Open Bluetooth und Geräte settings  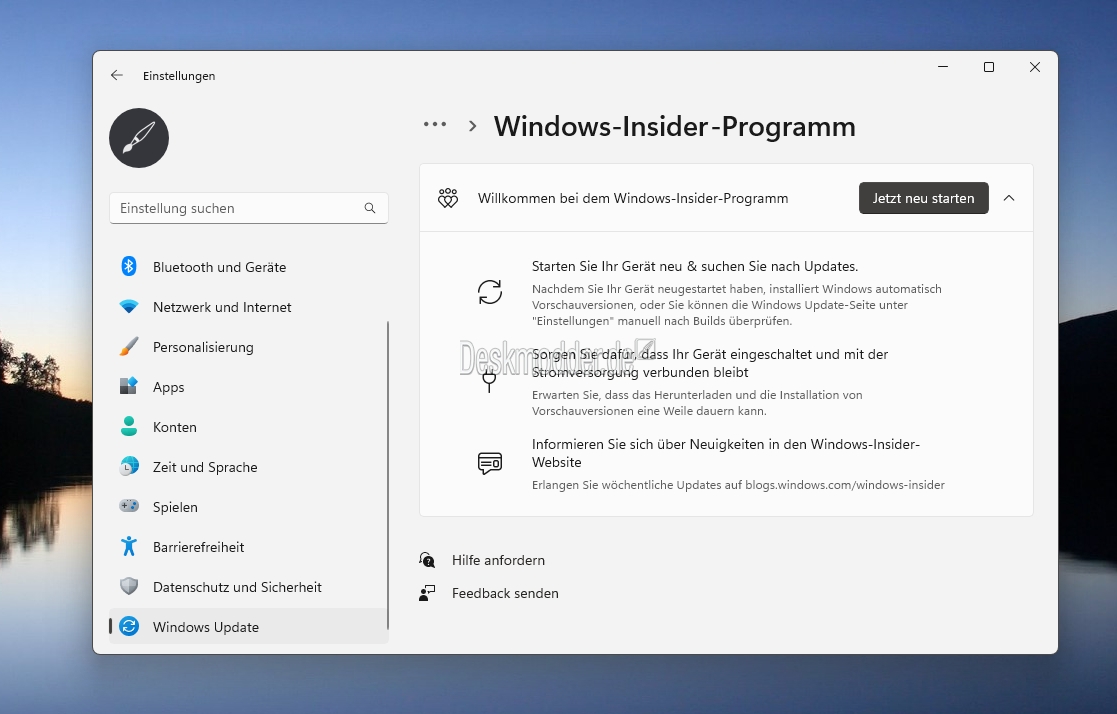249,267
